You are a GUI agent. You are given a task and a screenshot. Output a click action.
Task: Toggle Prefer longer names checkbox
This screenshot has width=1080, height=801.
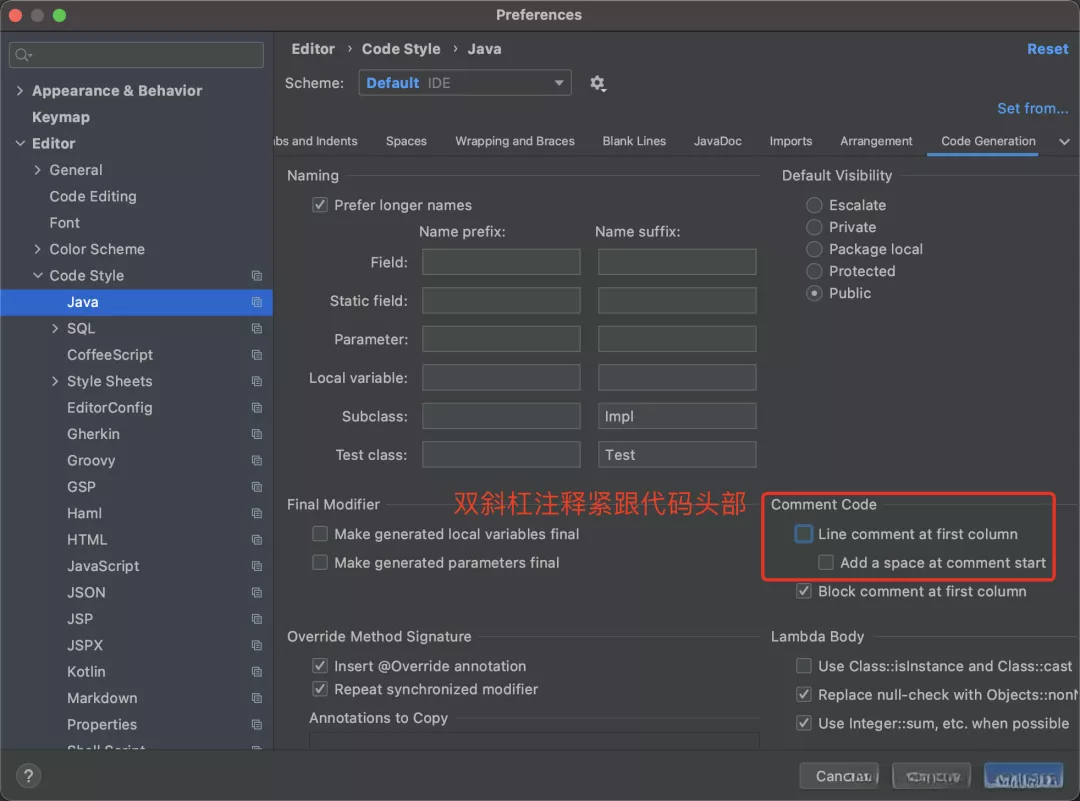pyautogui.click(x=320, y=205)
